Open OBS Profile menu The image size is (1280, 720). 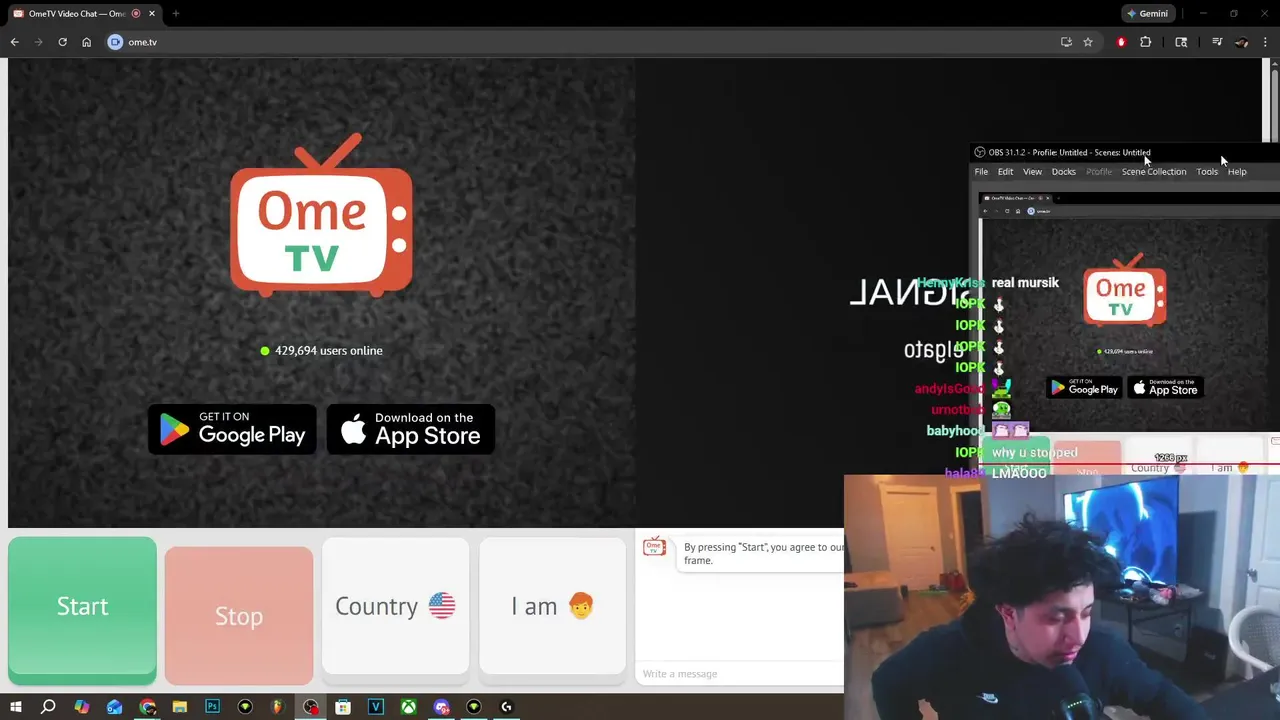tap(1099, 172)
